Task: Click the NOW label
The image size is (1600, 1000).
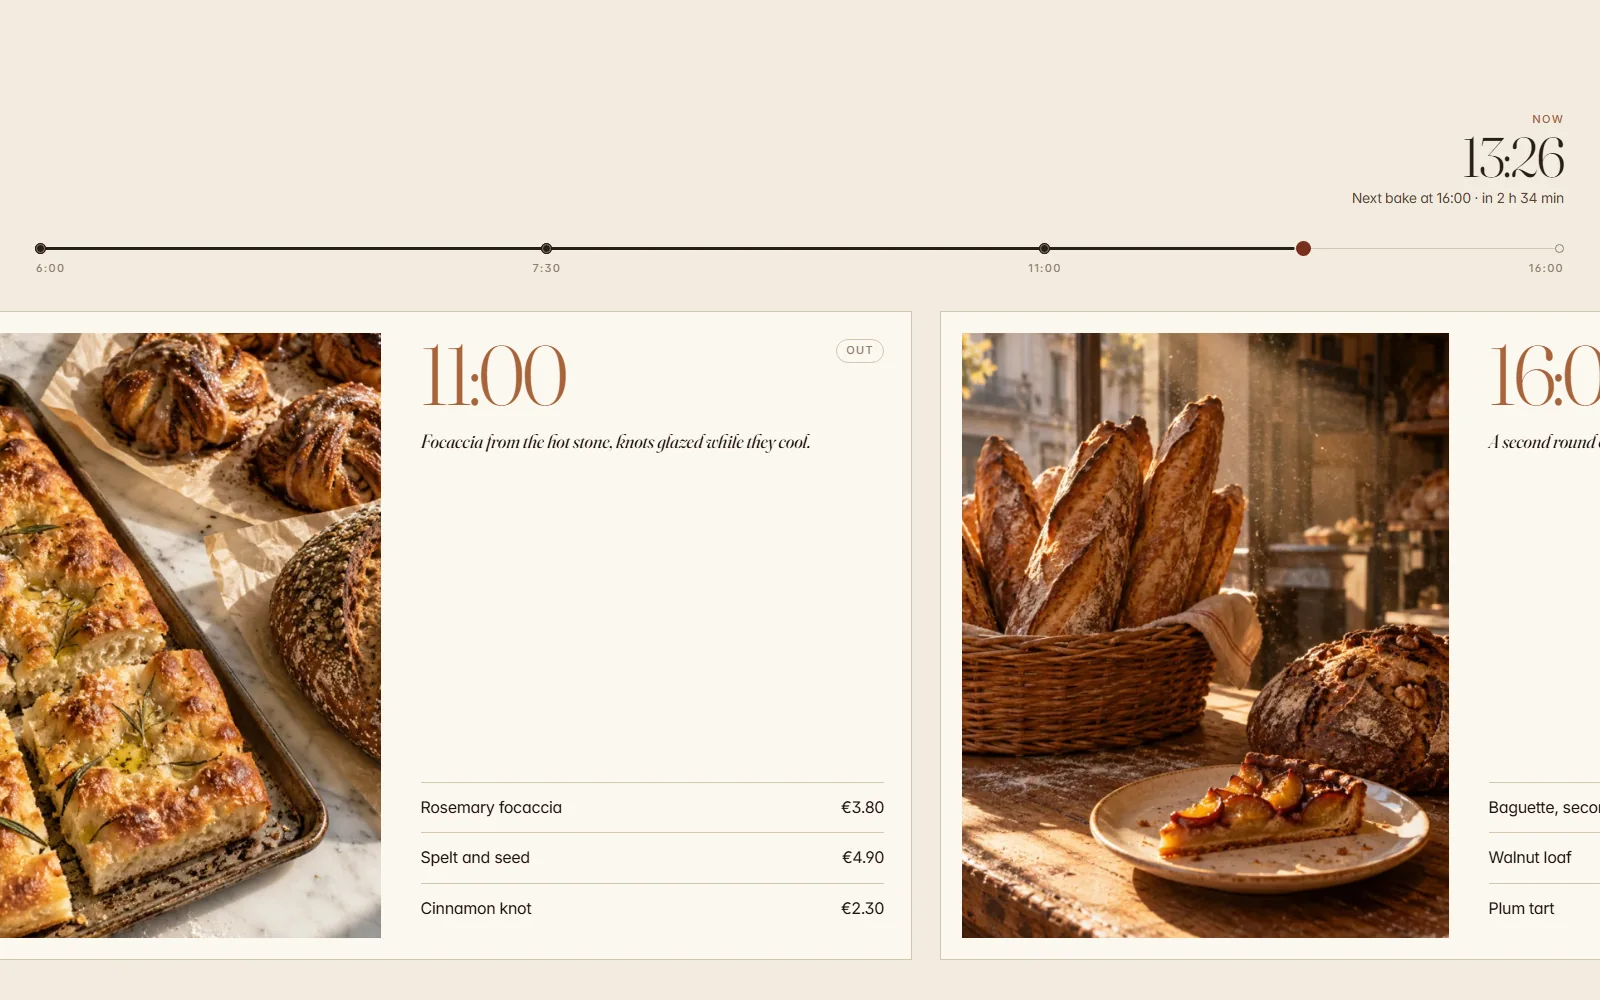Action: pyautogui.click(x=1547, y=119)
